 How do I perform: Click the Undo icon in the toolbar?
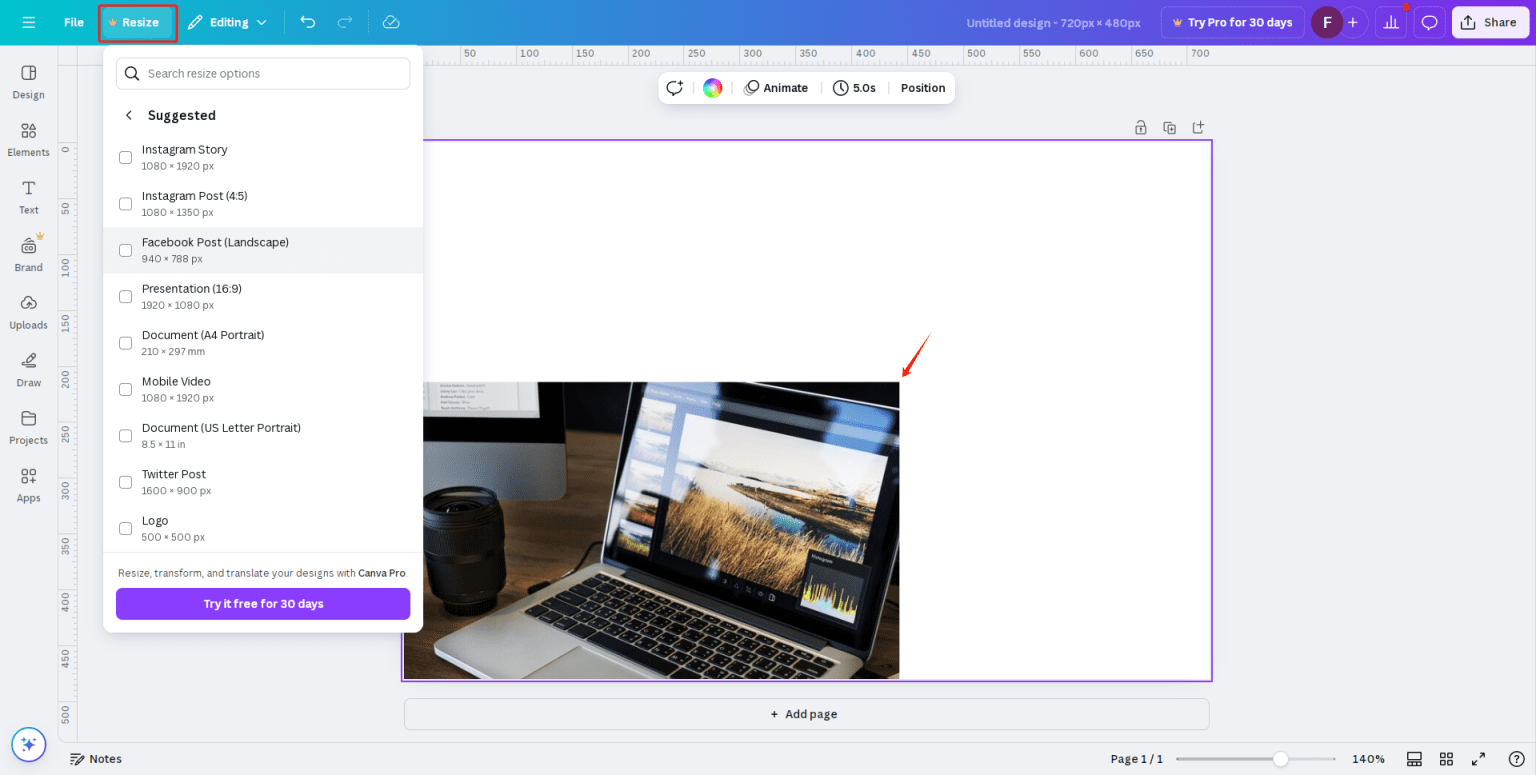(308, 21)
